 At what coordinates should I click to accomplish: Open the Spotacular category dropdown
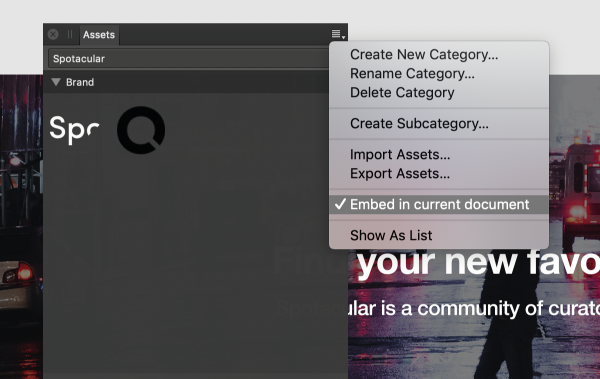(x=188, y=59)
